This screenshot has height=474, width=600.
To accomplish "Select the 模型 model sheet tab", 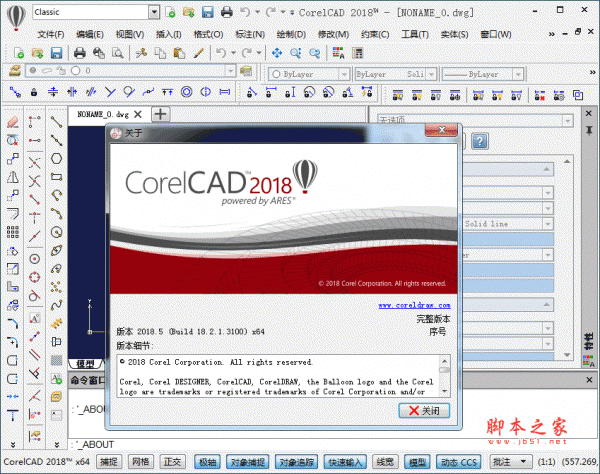I will [86, 363].
